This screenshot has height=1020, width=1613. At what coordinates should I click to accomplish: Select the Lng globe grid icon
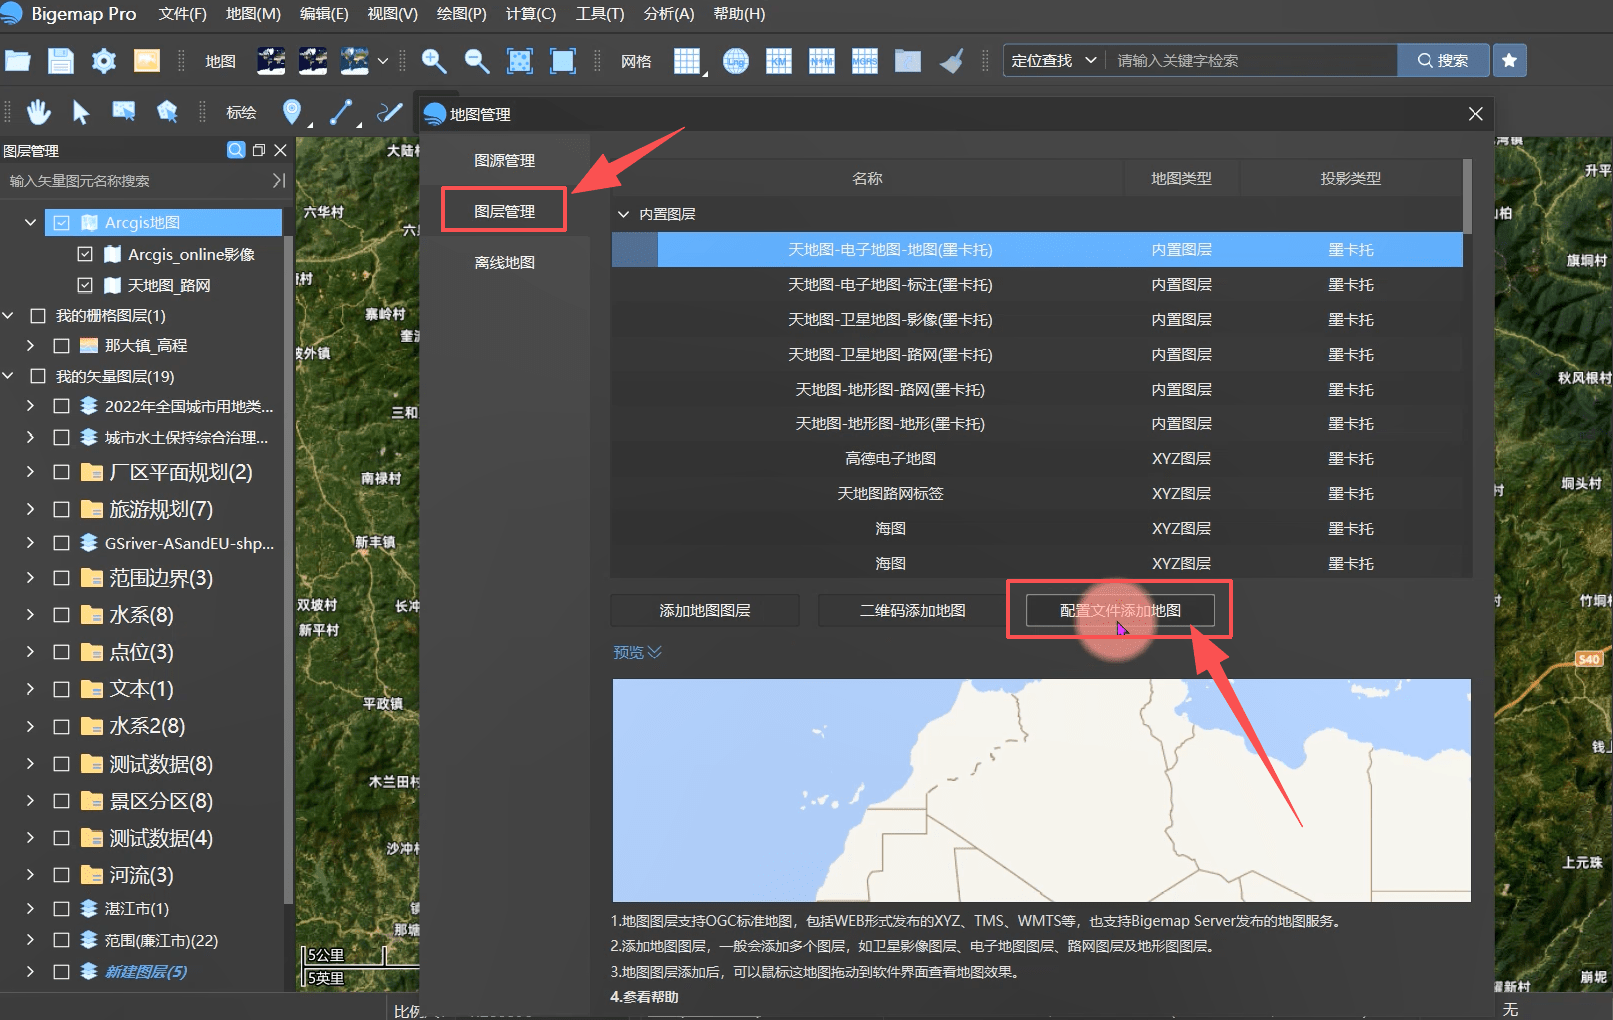click(736, 61)
